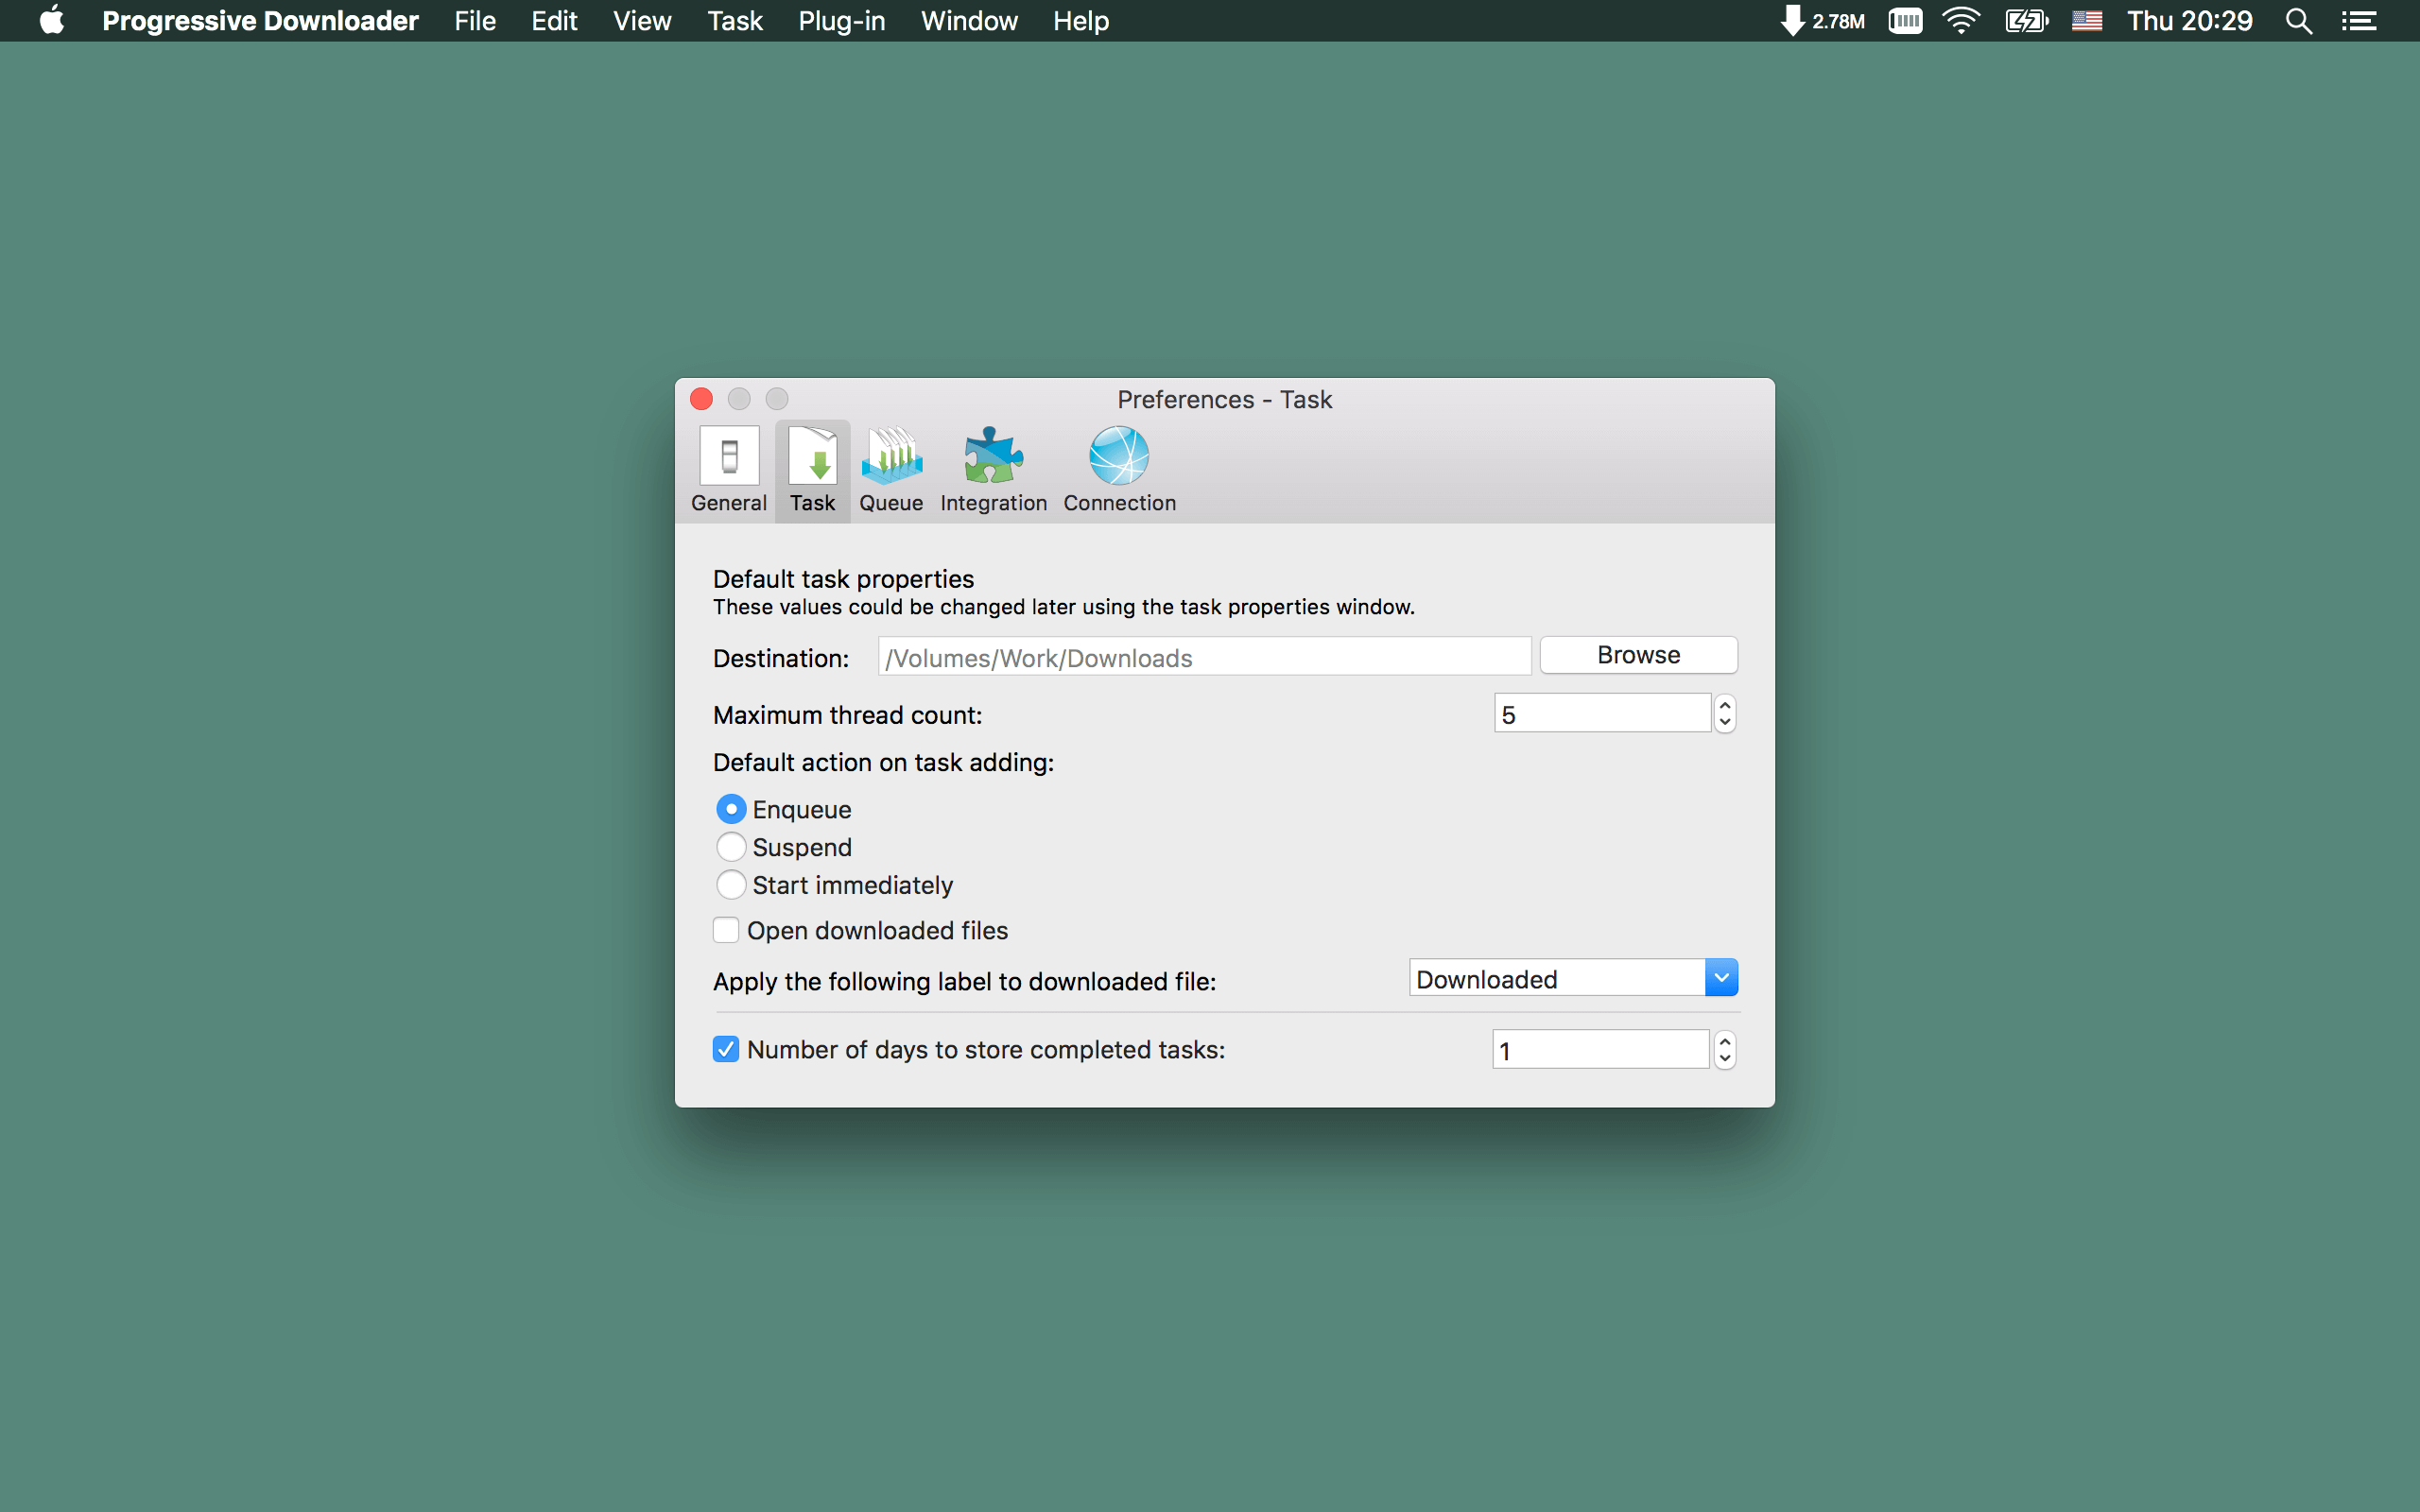The height and width of the screenshot is (1512, 2420).
Task: Select the Suspend radio button
Action: pos(731,847)
